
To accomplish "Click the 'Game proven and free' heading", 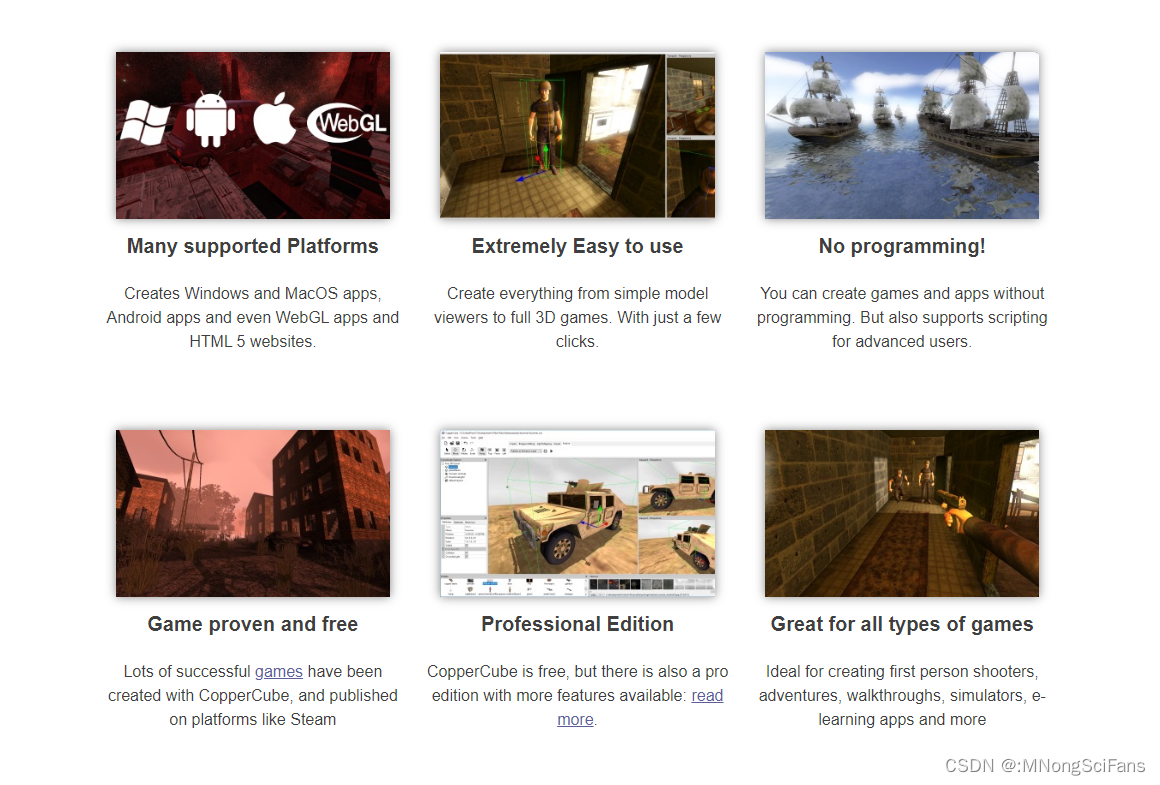I will coord(252,624).
